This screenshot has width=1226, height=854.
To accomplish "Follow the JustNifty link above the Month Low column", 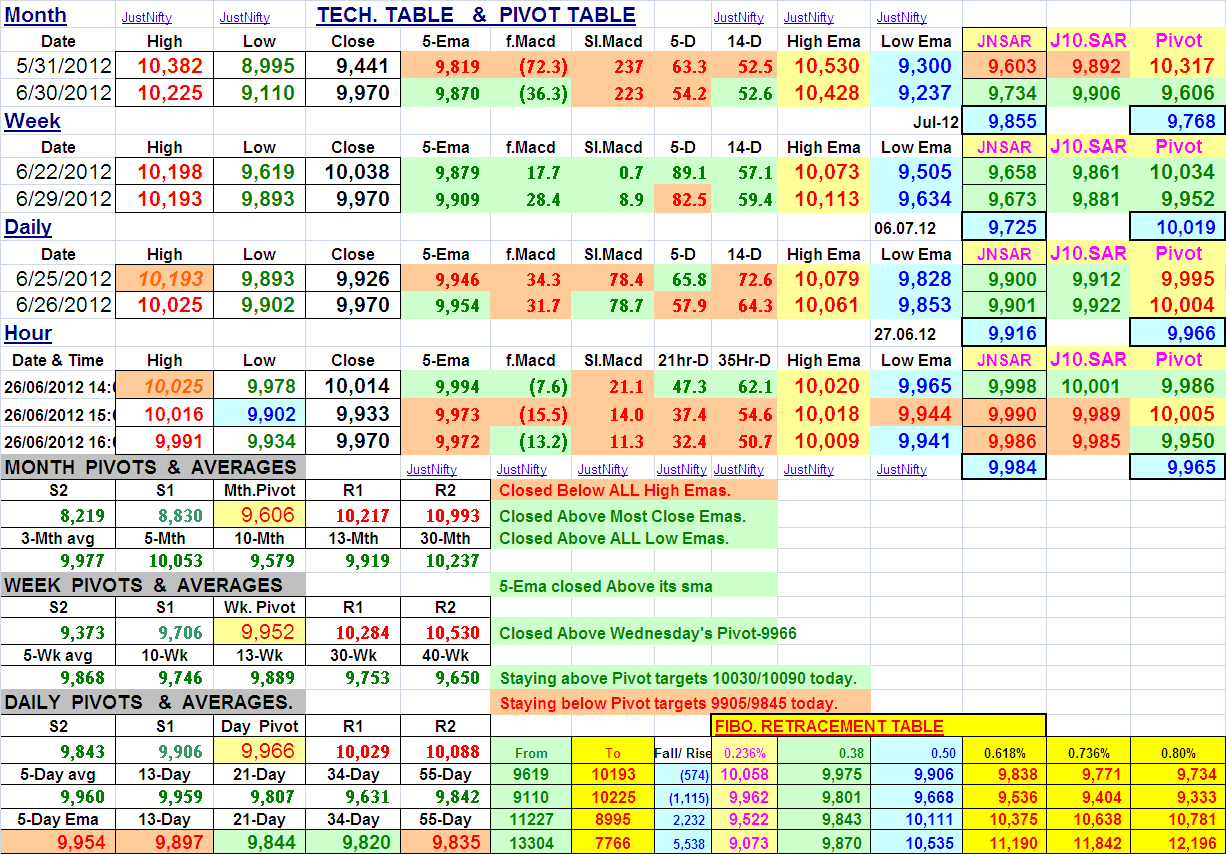I will coord(244,17).
